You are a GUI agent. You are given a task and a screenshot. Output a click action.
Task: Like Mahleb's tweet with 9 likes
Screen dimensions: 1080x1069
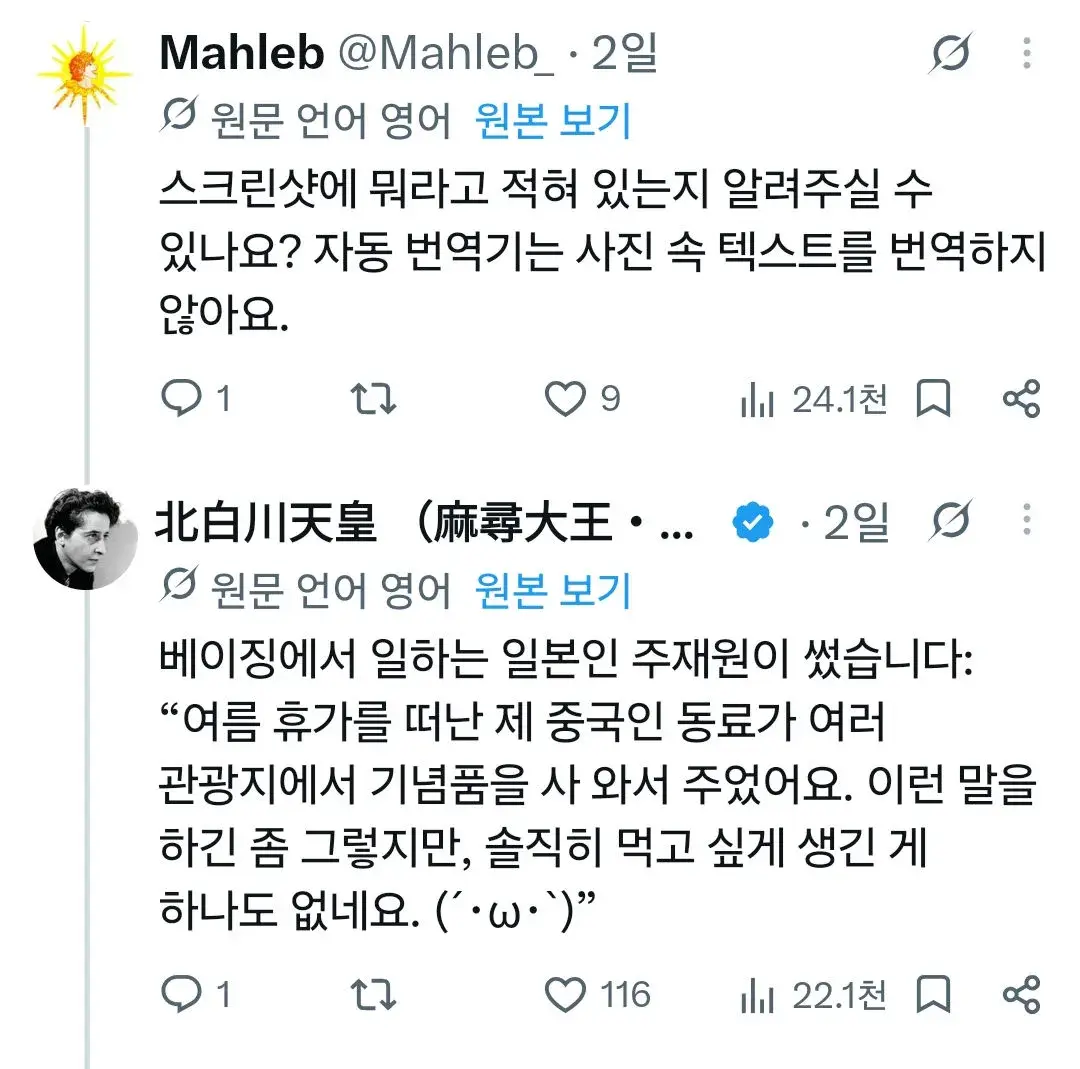click(565, 398)
